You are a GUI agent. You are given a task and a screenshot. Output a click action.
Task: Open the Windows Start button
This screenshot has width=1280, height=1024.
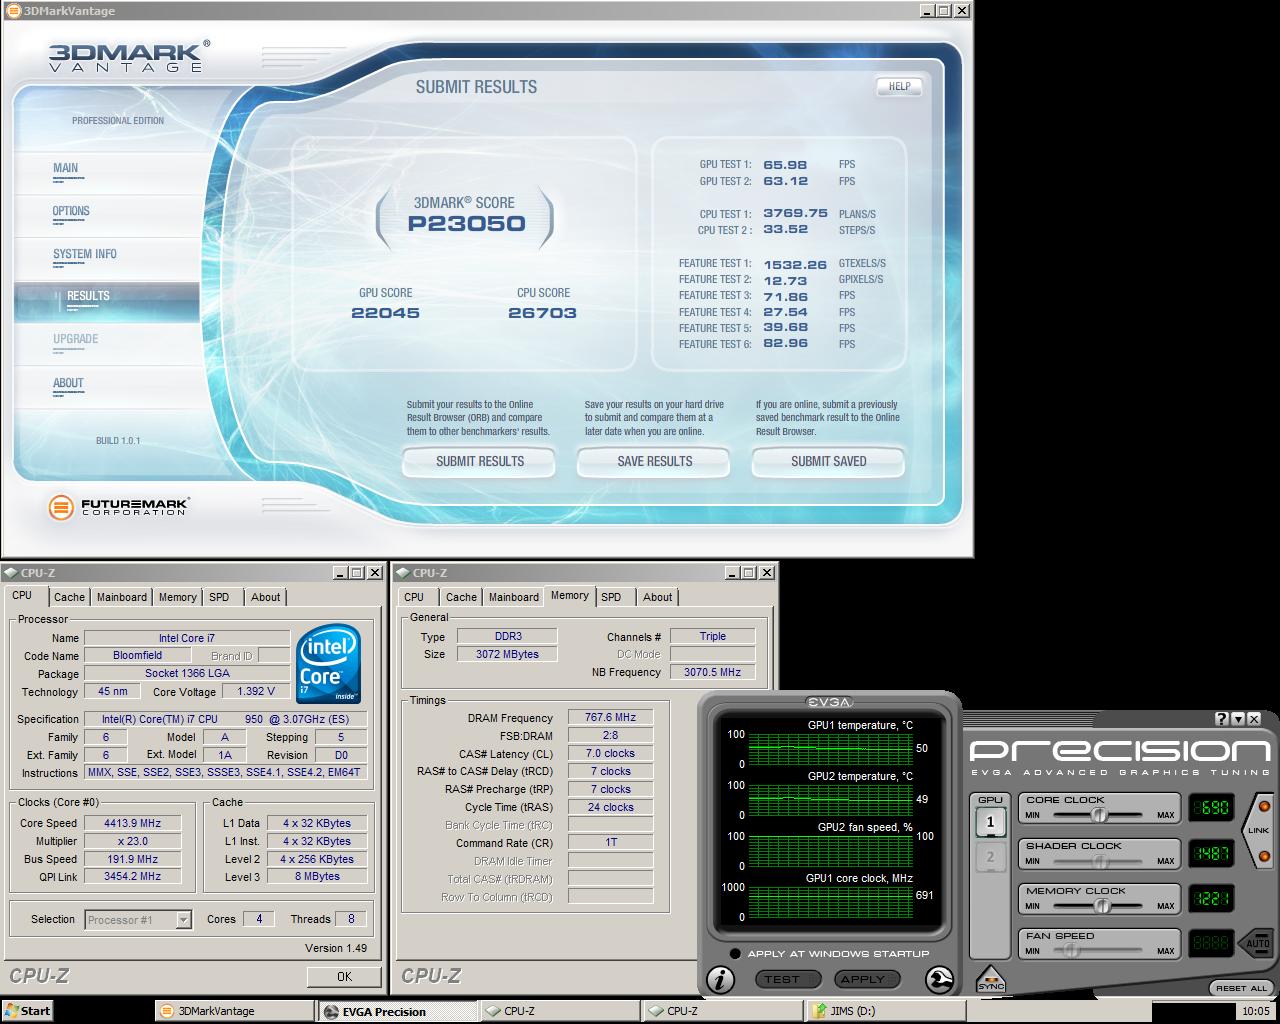point(28,1011)
